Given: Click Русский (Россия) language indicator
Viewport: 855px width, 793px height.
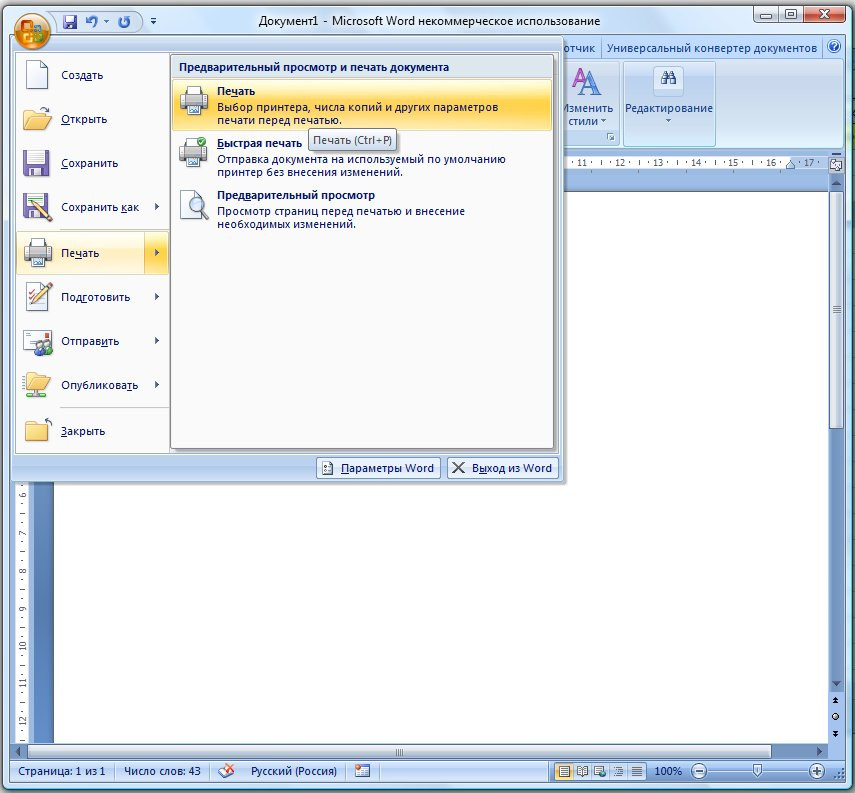Looking at the screenshot, I should (x=293, y=771).
